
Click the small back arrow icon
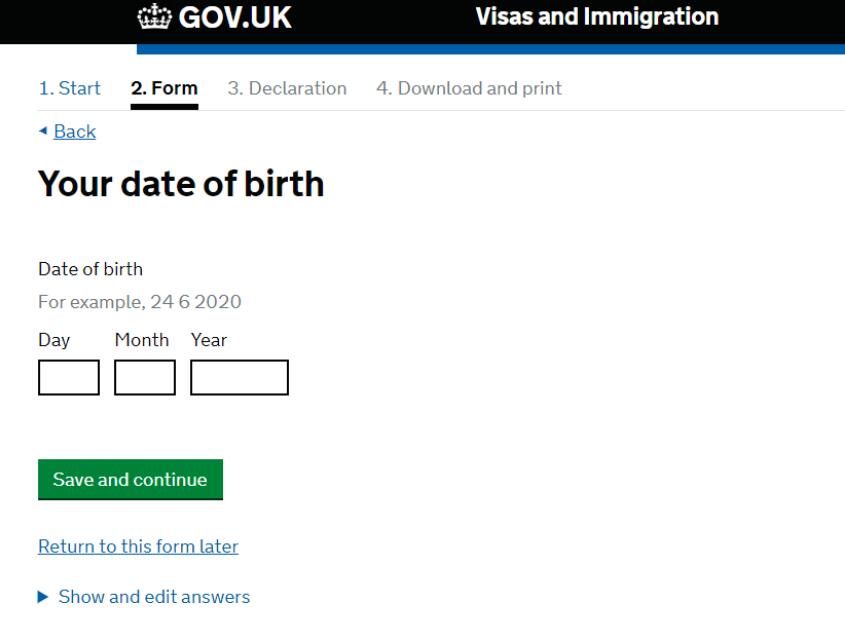pos(43,130)
